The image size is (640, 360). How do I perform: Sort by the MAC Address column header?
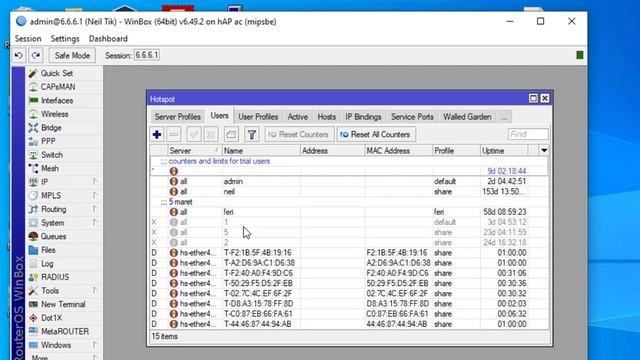[398, 151]
